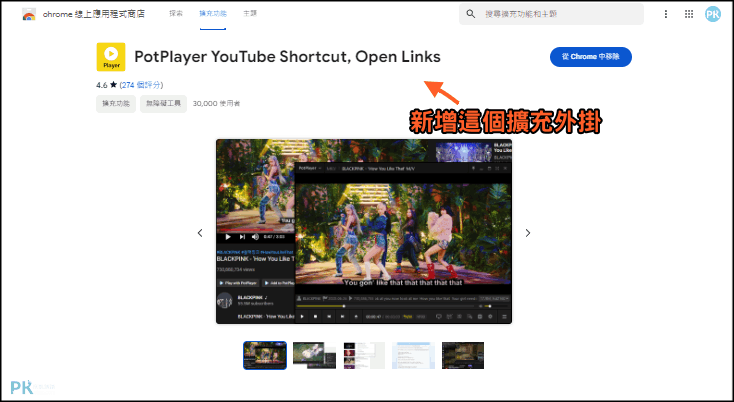Viewport: 734px width, 402px height.
Task: Focus the extension search field
Action: tap(551, 14)
